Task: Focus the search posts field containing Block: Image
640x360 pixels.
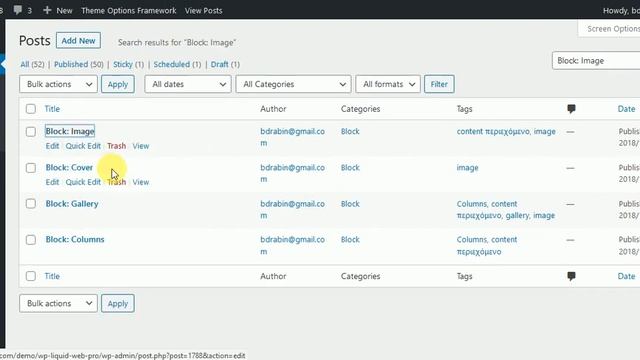Action: point(596,61)
